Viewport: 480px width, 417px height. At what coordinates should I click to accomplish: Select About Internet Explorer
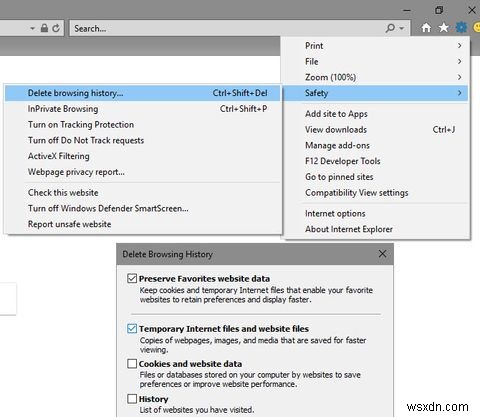point(376,229)
